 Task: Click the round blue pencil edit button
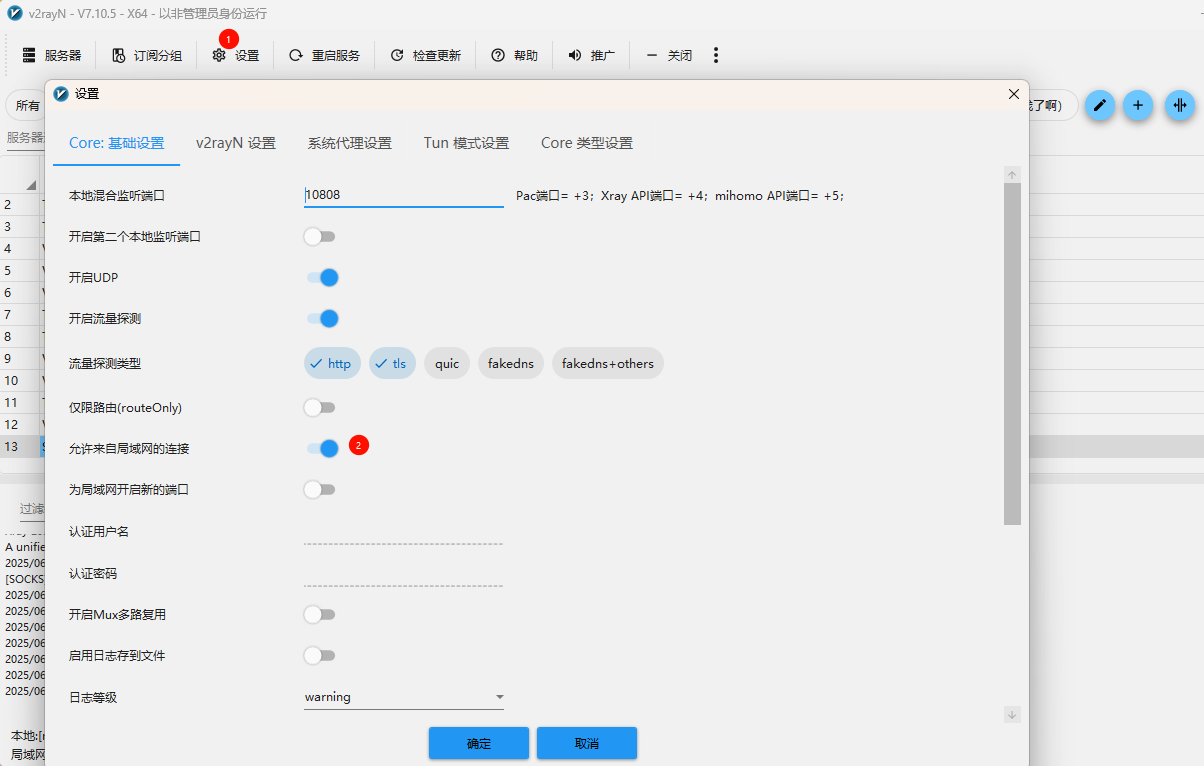pos(1100,105)
